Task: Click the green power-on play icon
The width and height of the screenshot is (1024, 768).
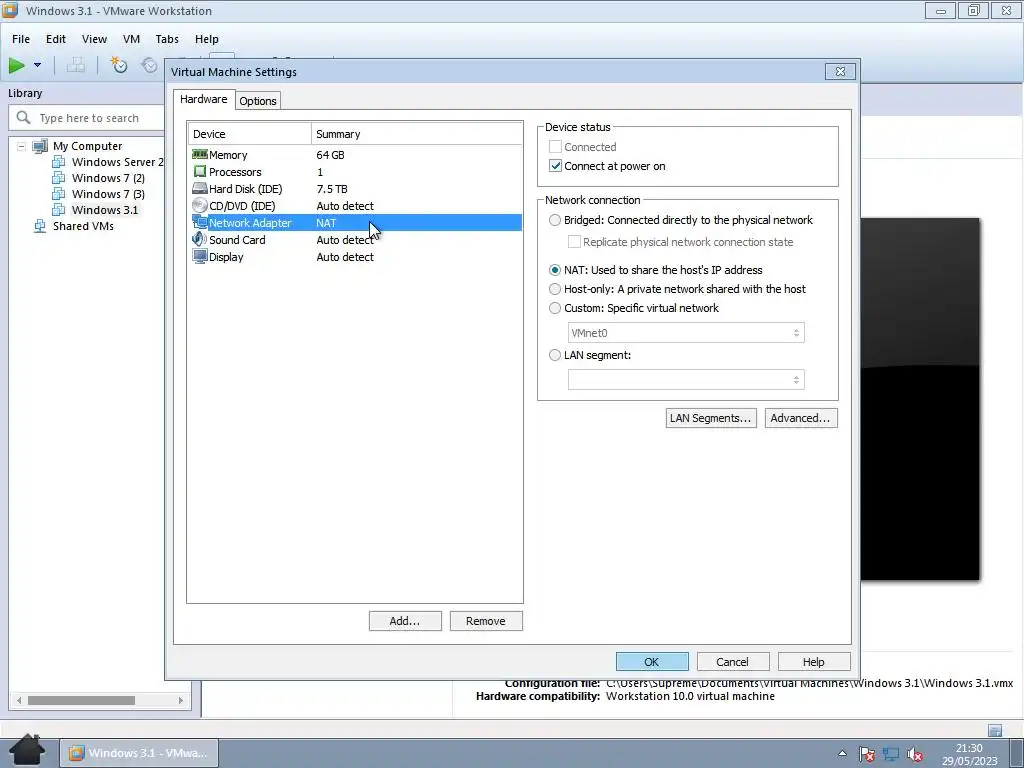Action: click(16, 65)
